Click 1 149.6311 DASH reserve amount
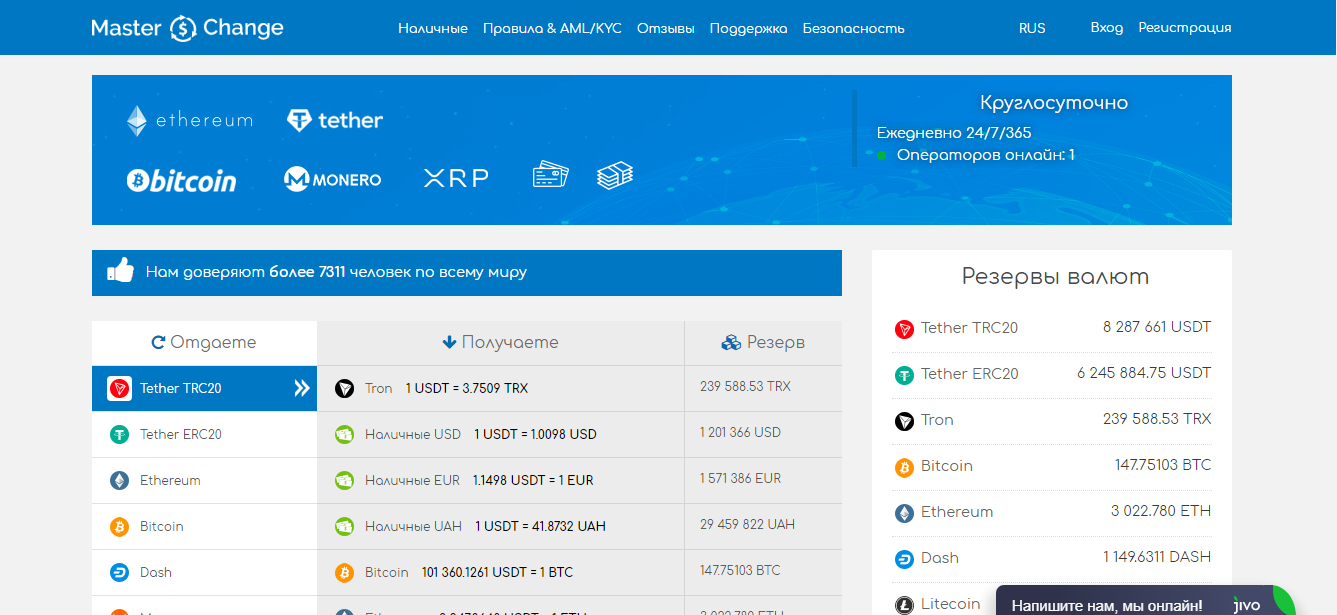1337x615 pixels. coord(1157,557)
